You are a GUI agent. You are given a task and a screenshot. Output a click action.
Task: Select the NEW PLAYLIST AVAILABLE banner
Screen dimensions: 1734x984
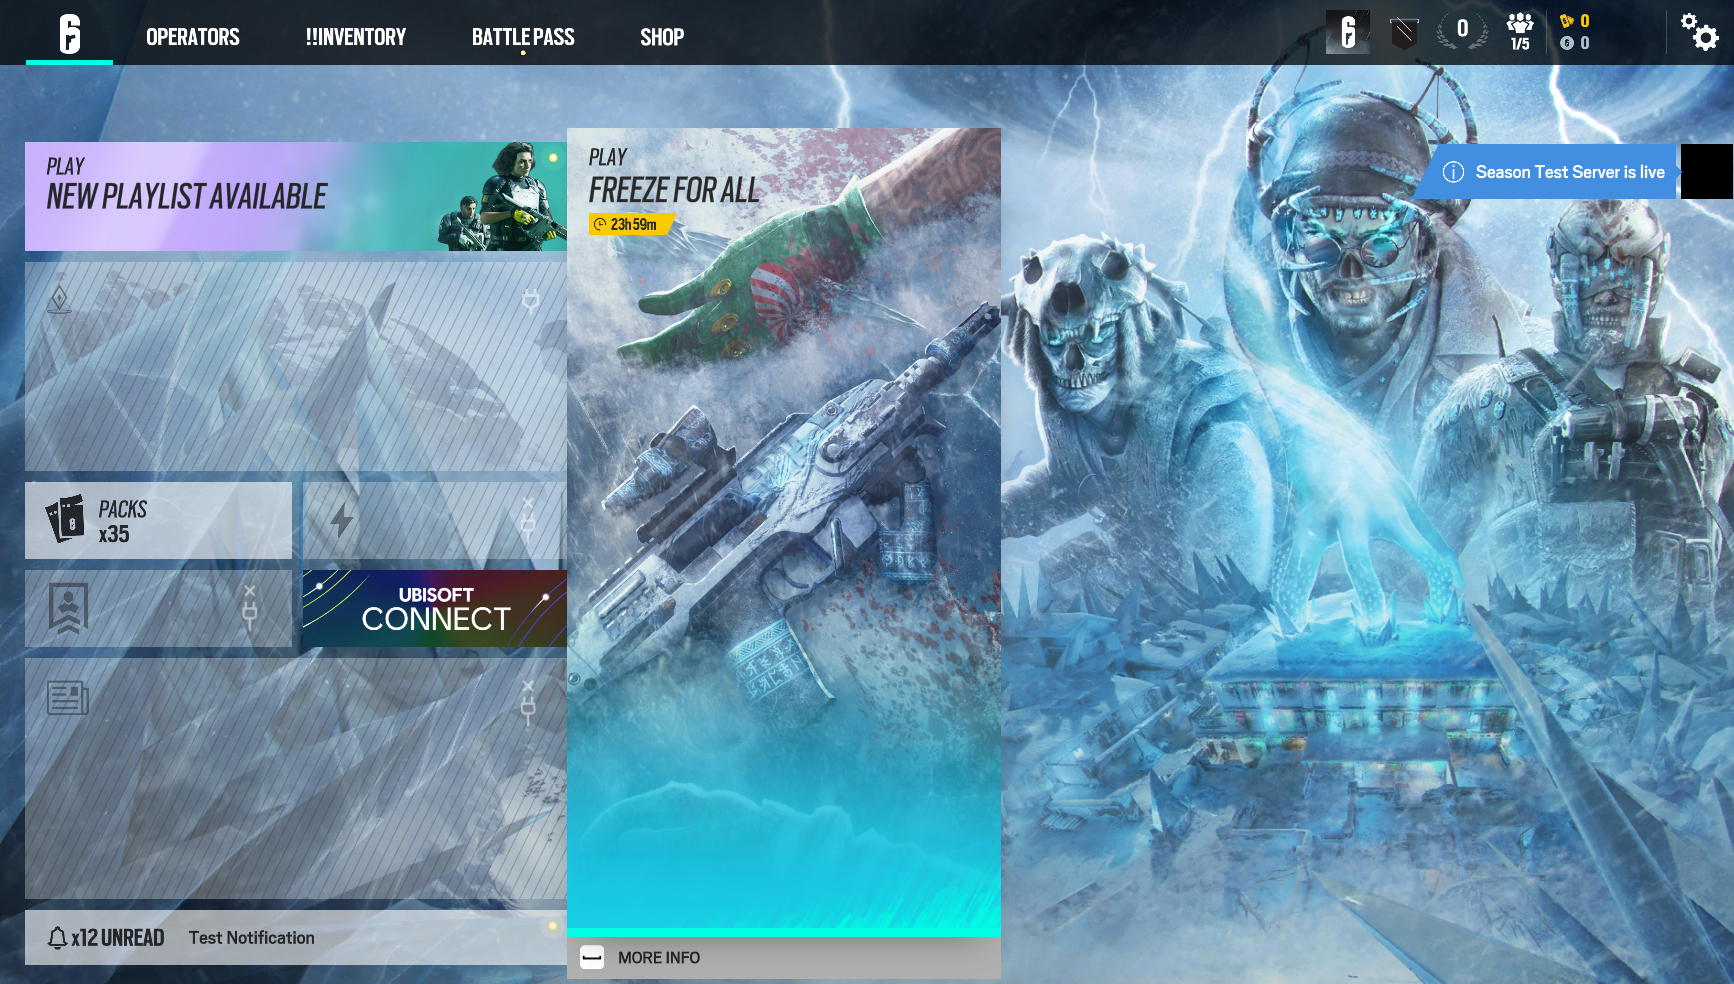(x=296, y=196)
